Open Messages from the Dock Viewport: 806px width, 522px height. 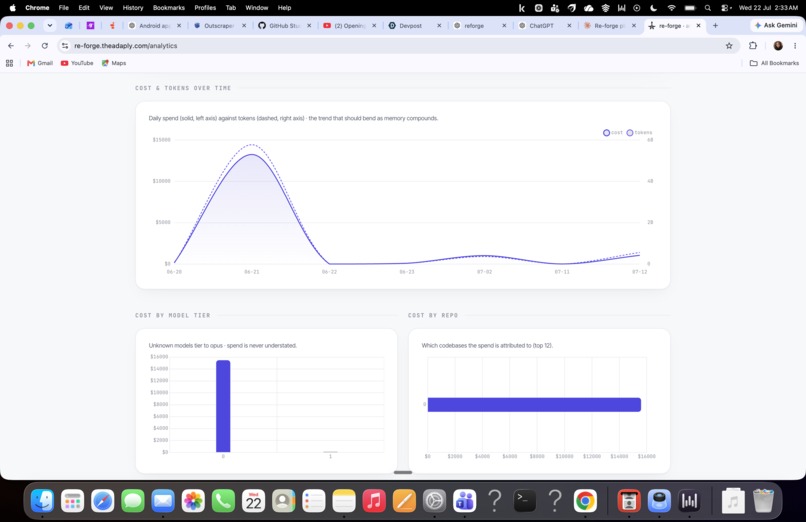click(133, 500)
